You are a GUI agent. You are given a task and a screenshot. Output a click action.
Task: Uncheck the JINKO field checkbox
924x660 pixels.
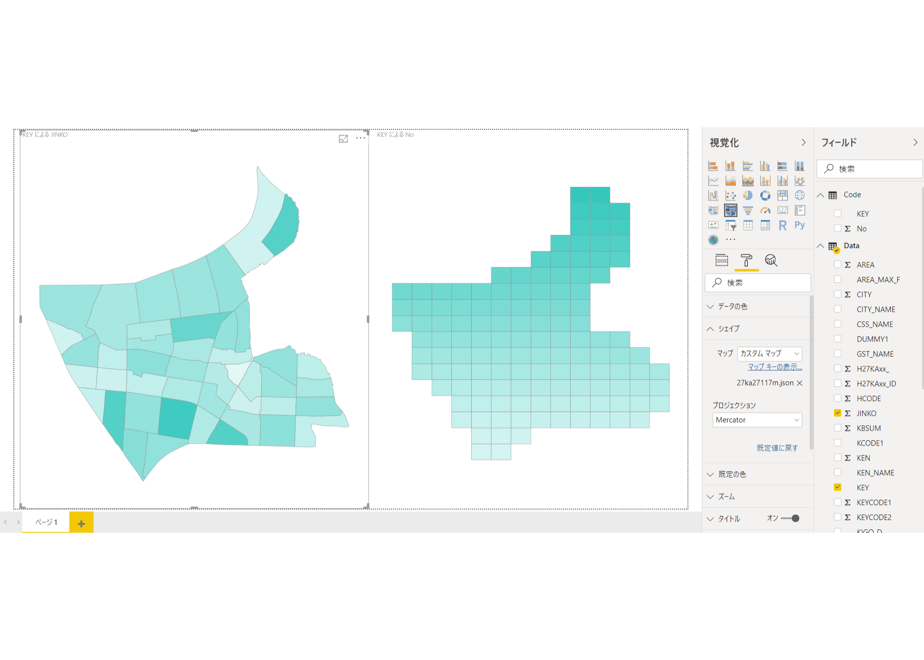[837, 413]
